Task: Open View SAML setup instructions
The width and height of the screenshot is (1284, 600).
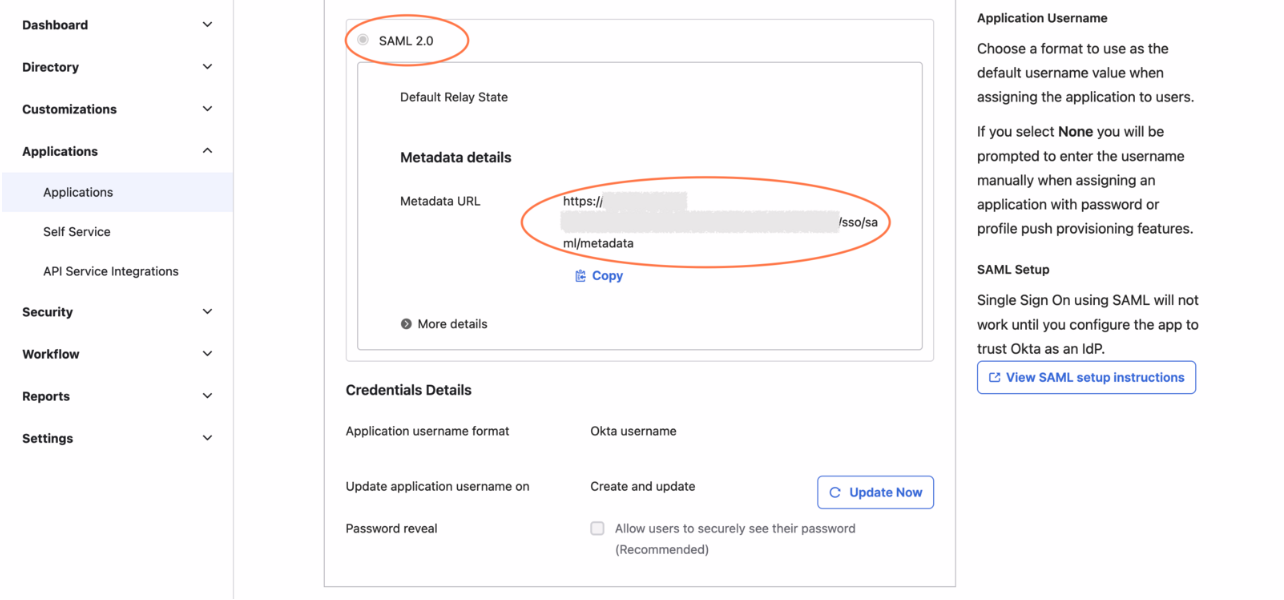Action: [1086, 378]
